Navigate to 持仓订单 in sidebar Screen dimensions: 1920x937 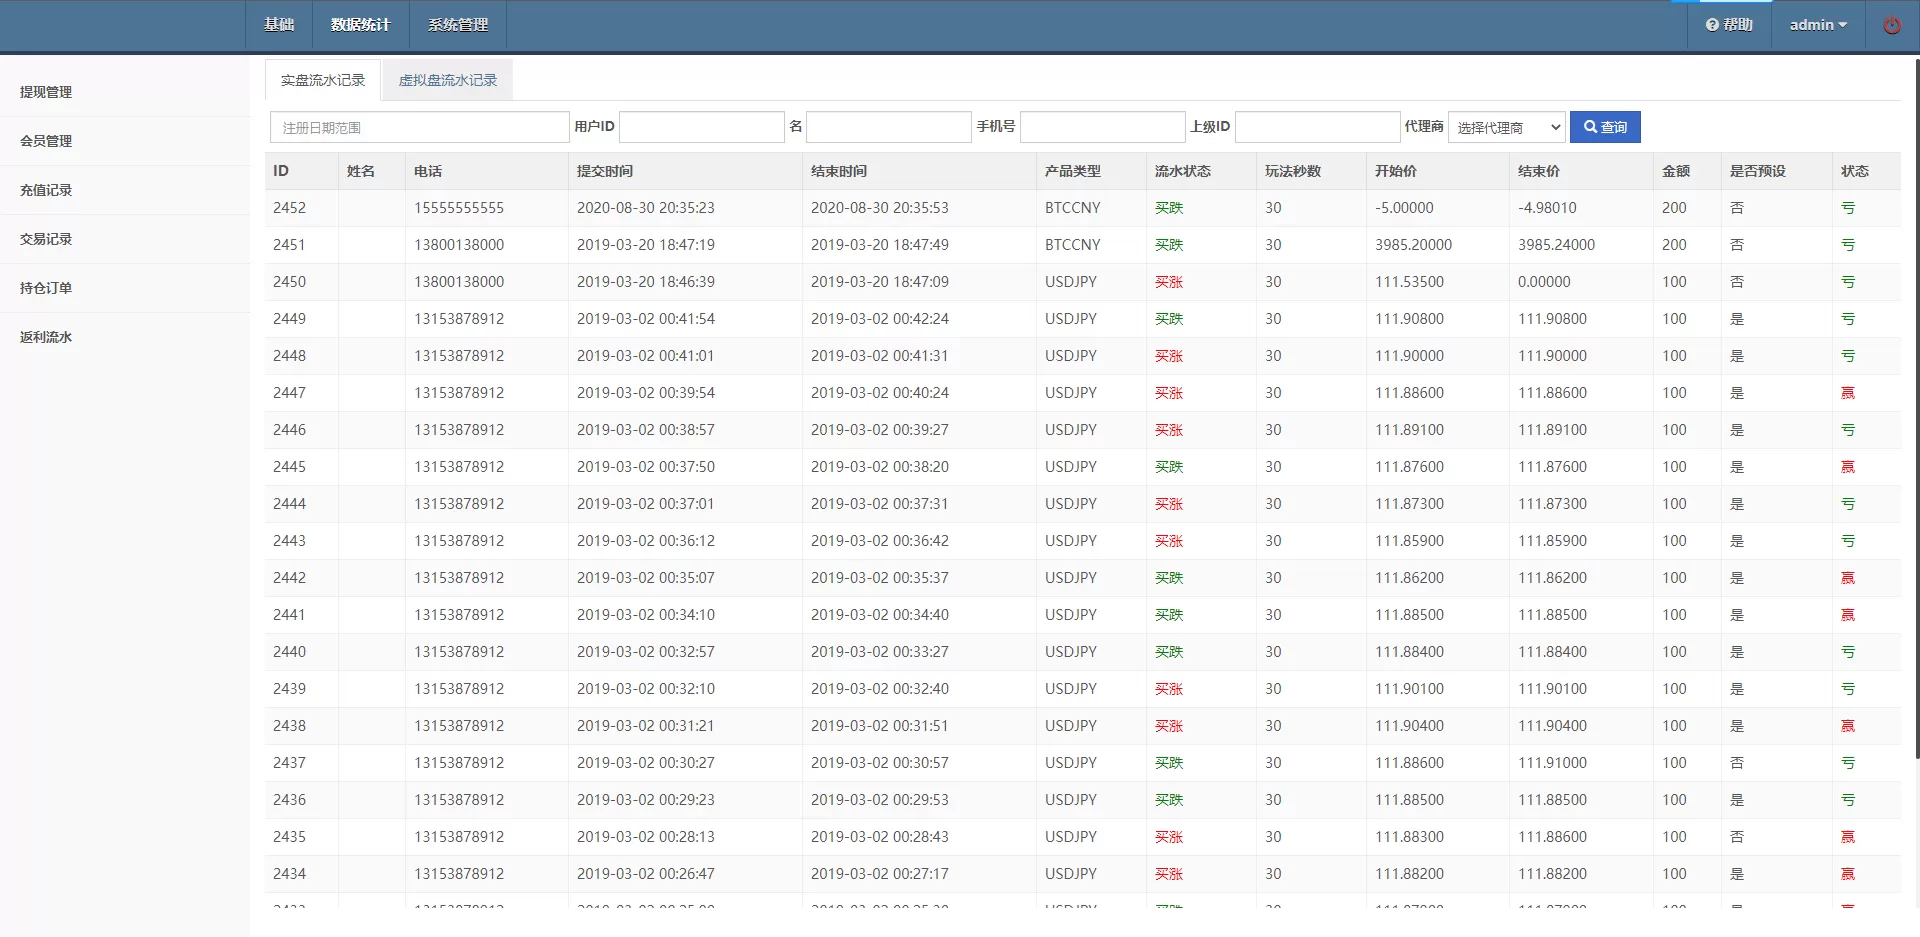point(46,288)
